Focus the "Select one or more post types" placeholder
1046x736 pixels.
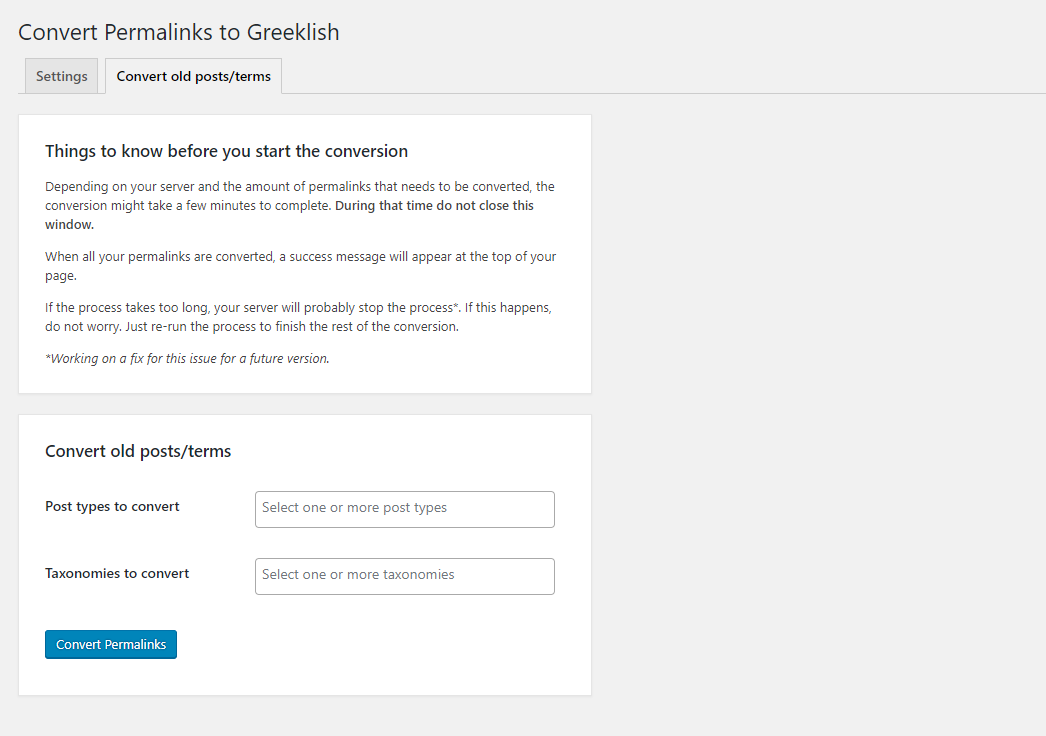tap(354, 508)
